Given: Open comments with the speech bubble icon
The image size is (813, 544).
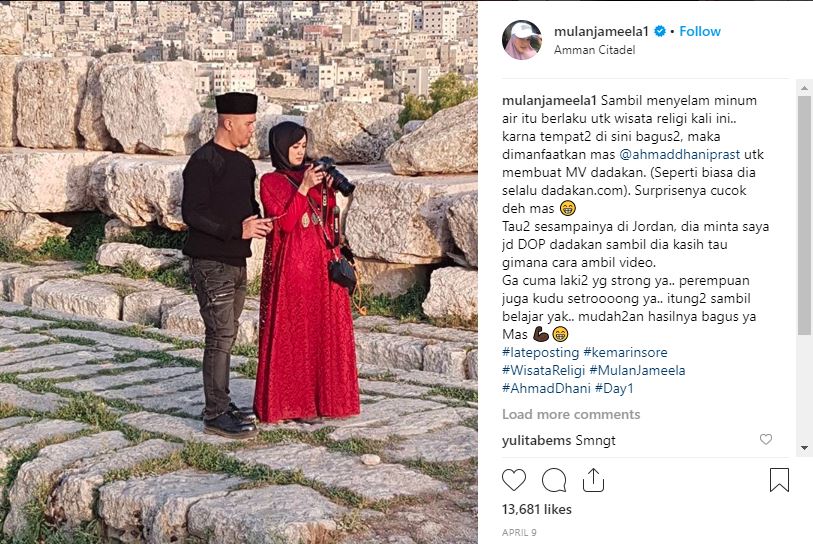Looking at the screenshot, I should point(554,480).
